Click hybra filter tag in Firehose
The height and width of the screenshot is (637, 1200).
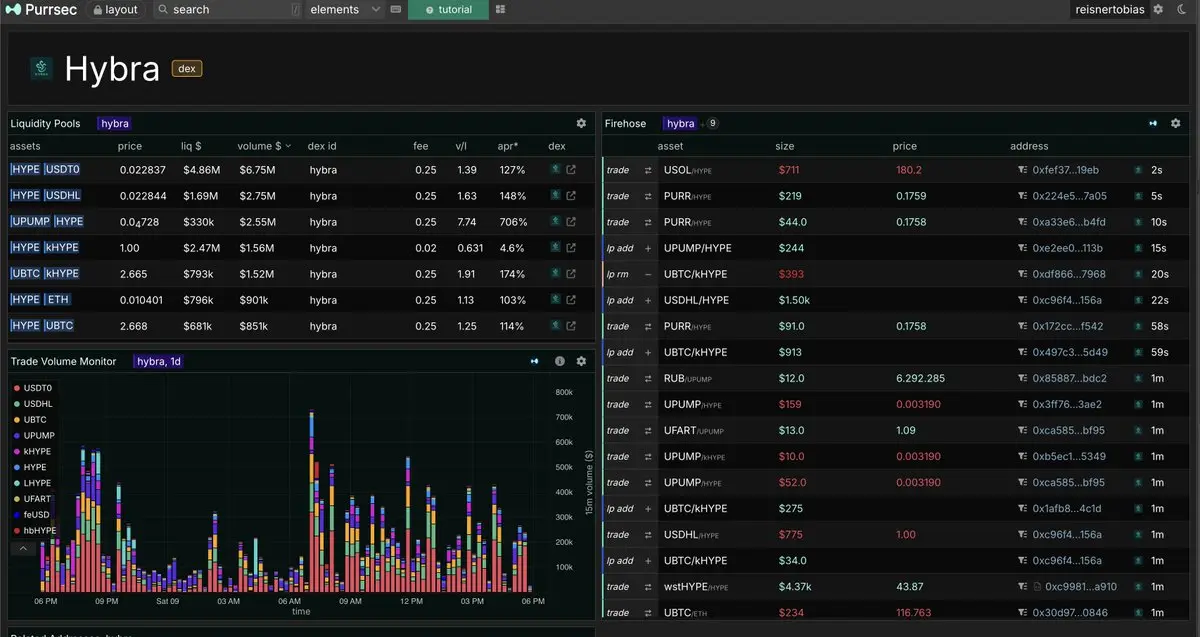coord(680,123)
